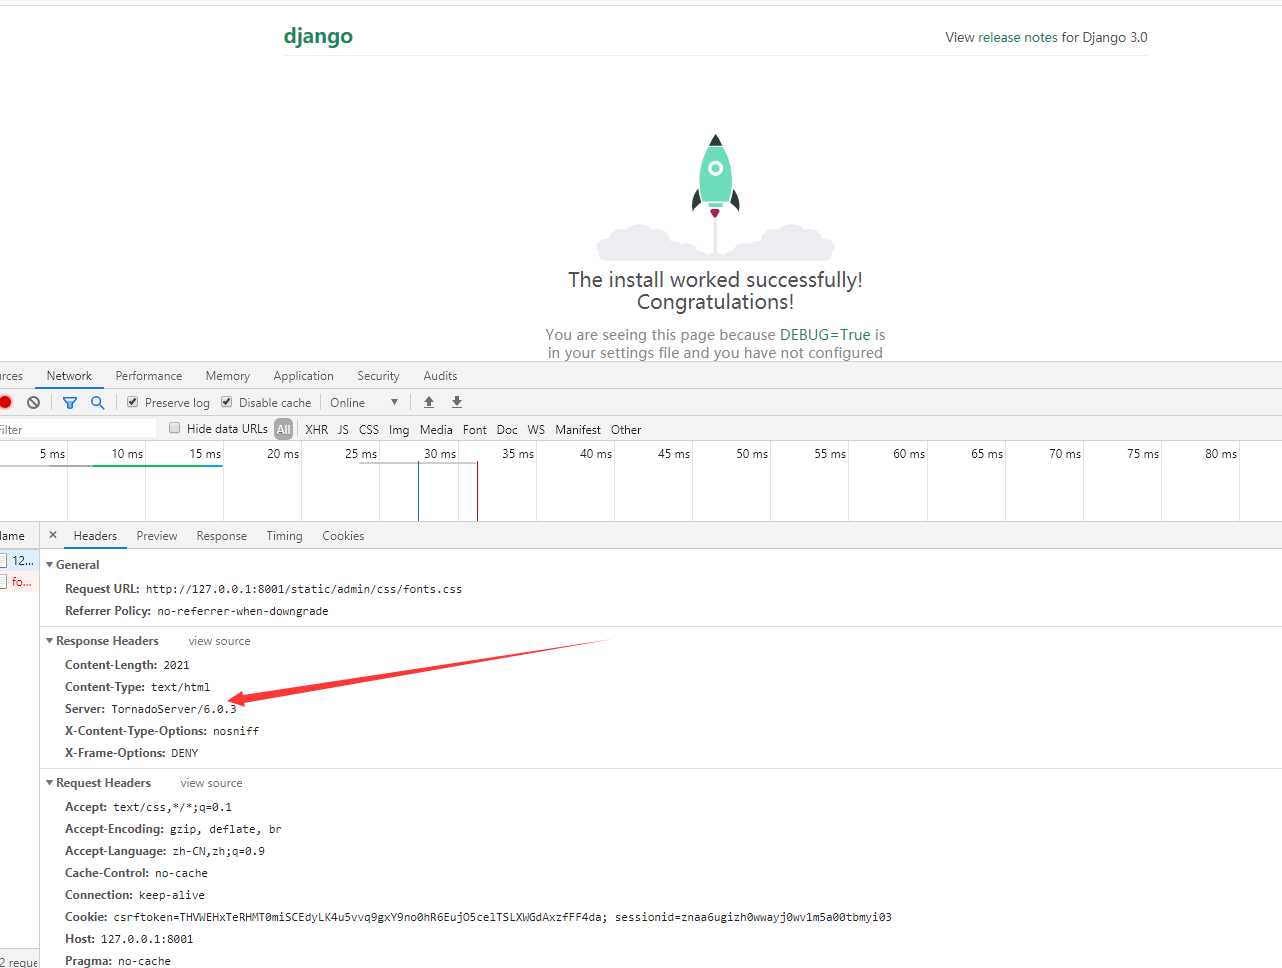Open the Memory panel tab
Viewport: 1282px width, 968px height.
[228, 376]
